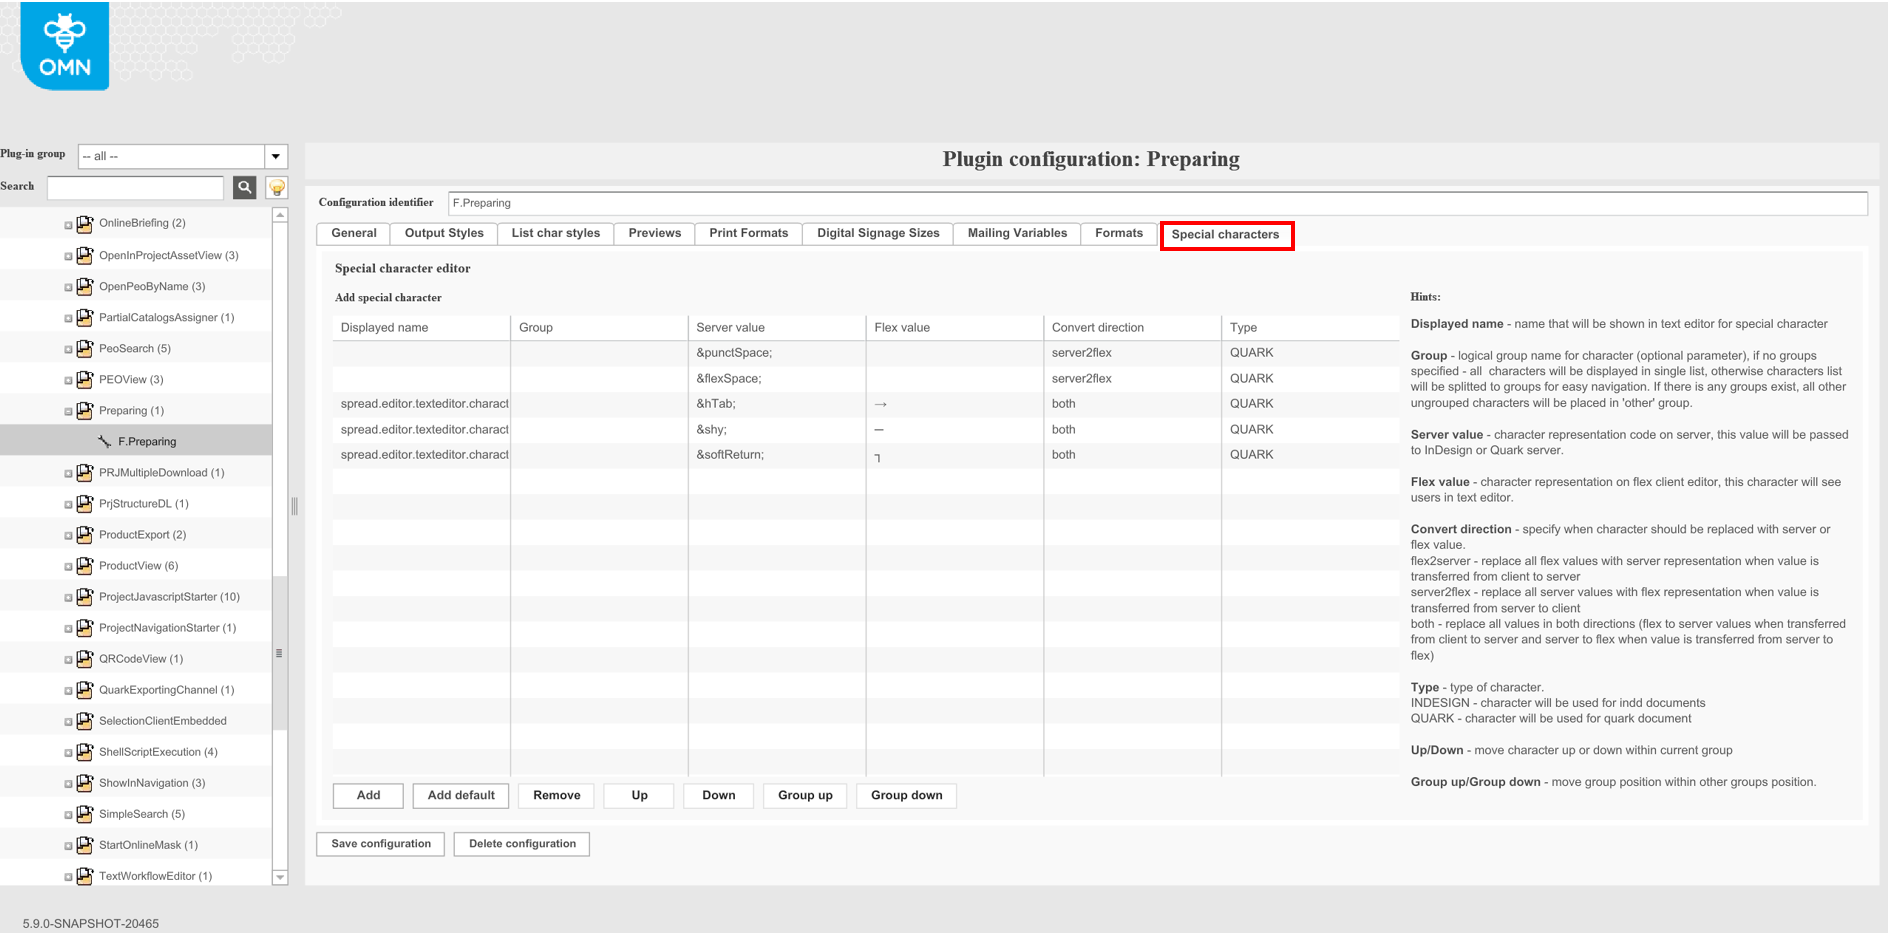Open the Digital Signage Sizes tab
This screenshot has height=936, width=1888.
[x=877, y=233]
